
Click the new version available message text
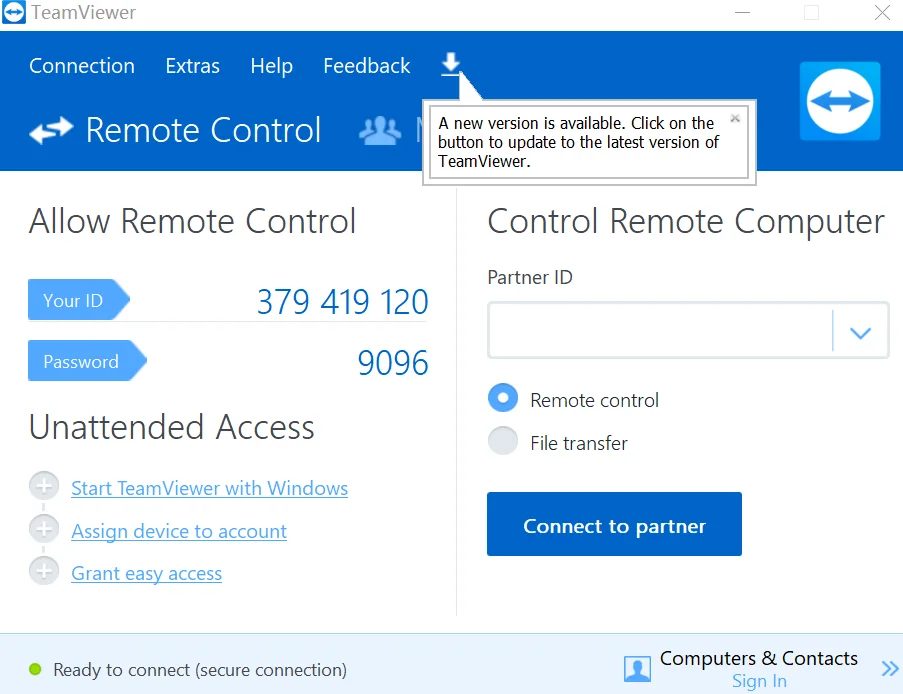pyautogui.click(x=578, y=142)
